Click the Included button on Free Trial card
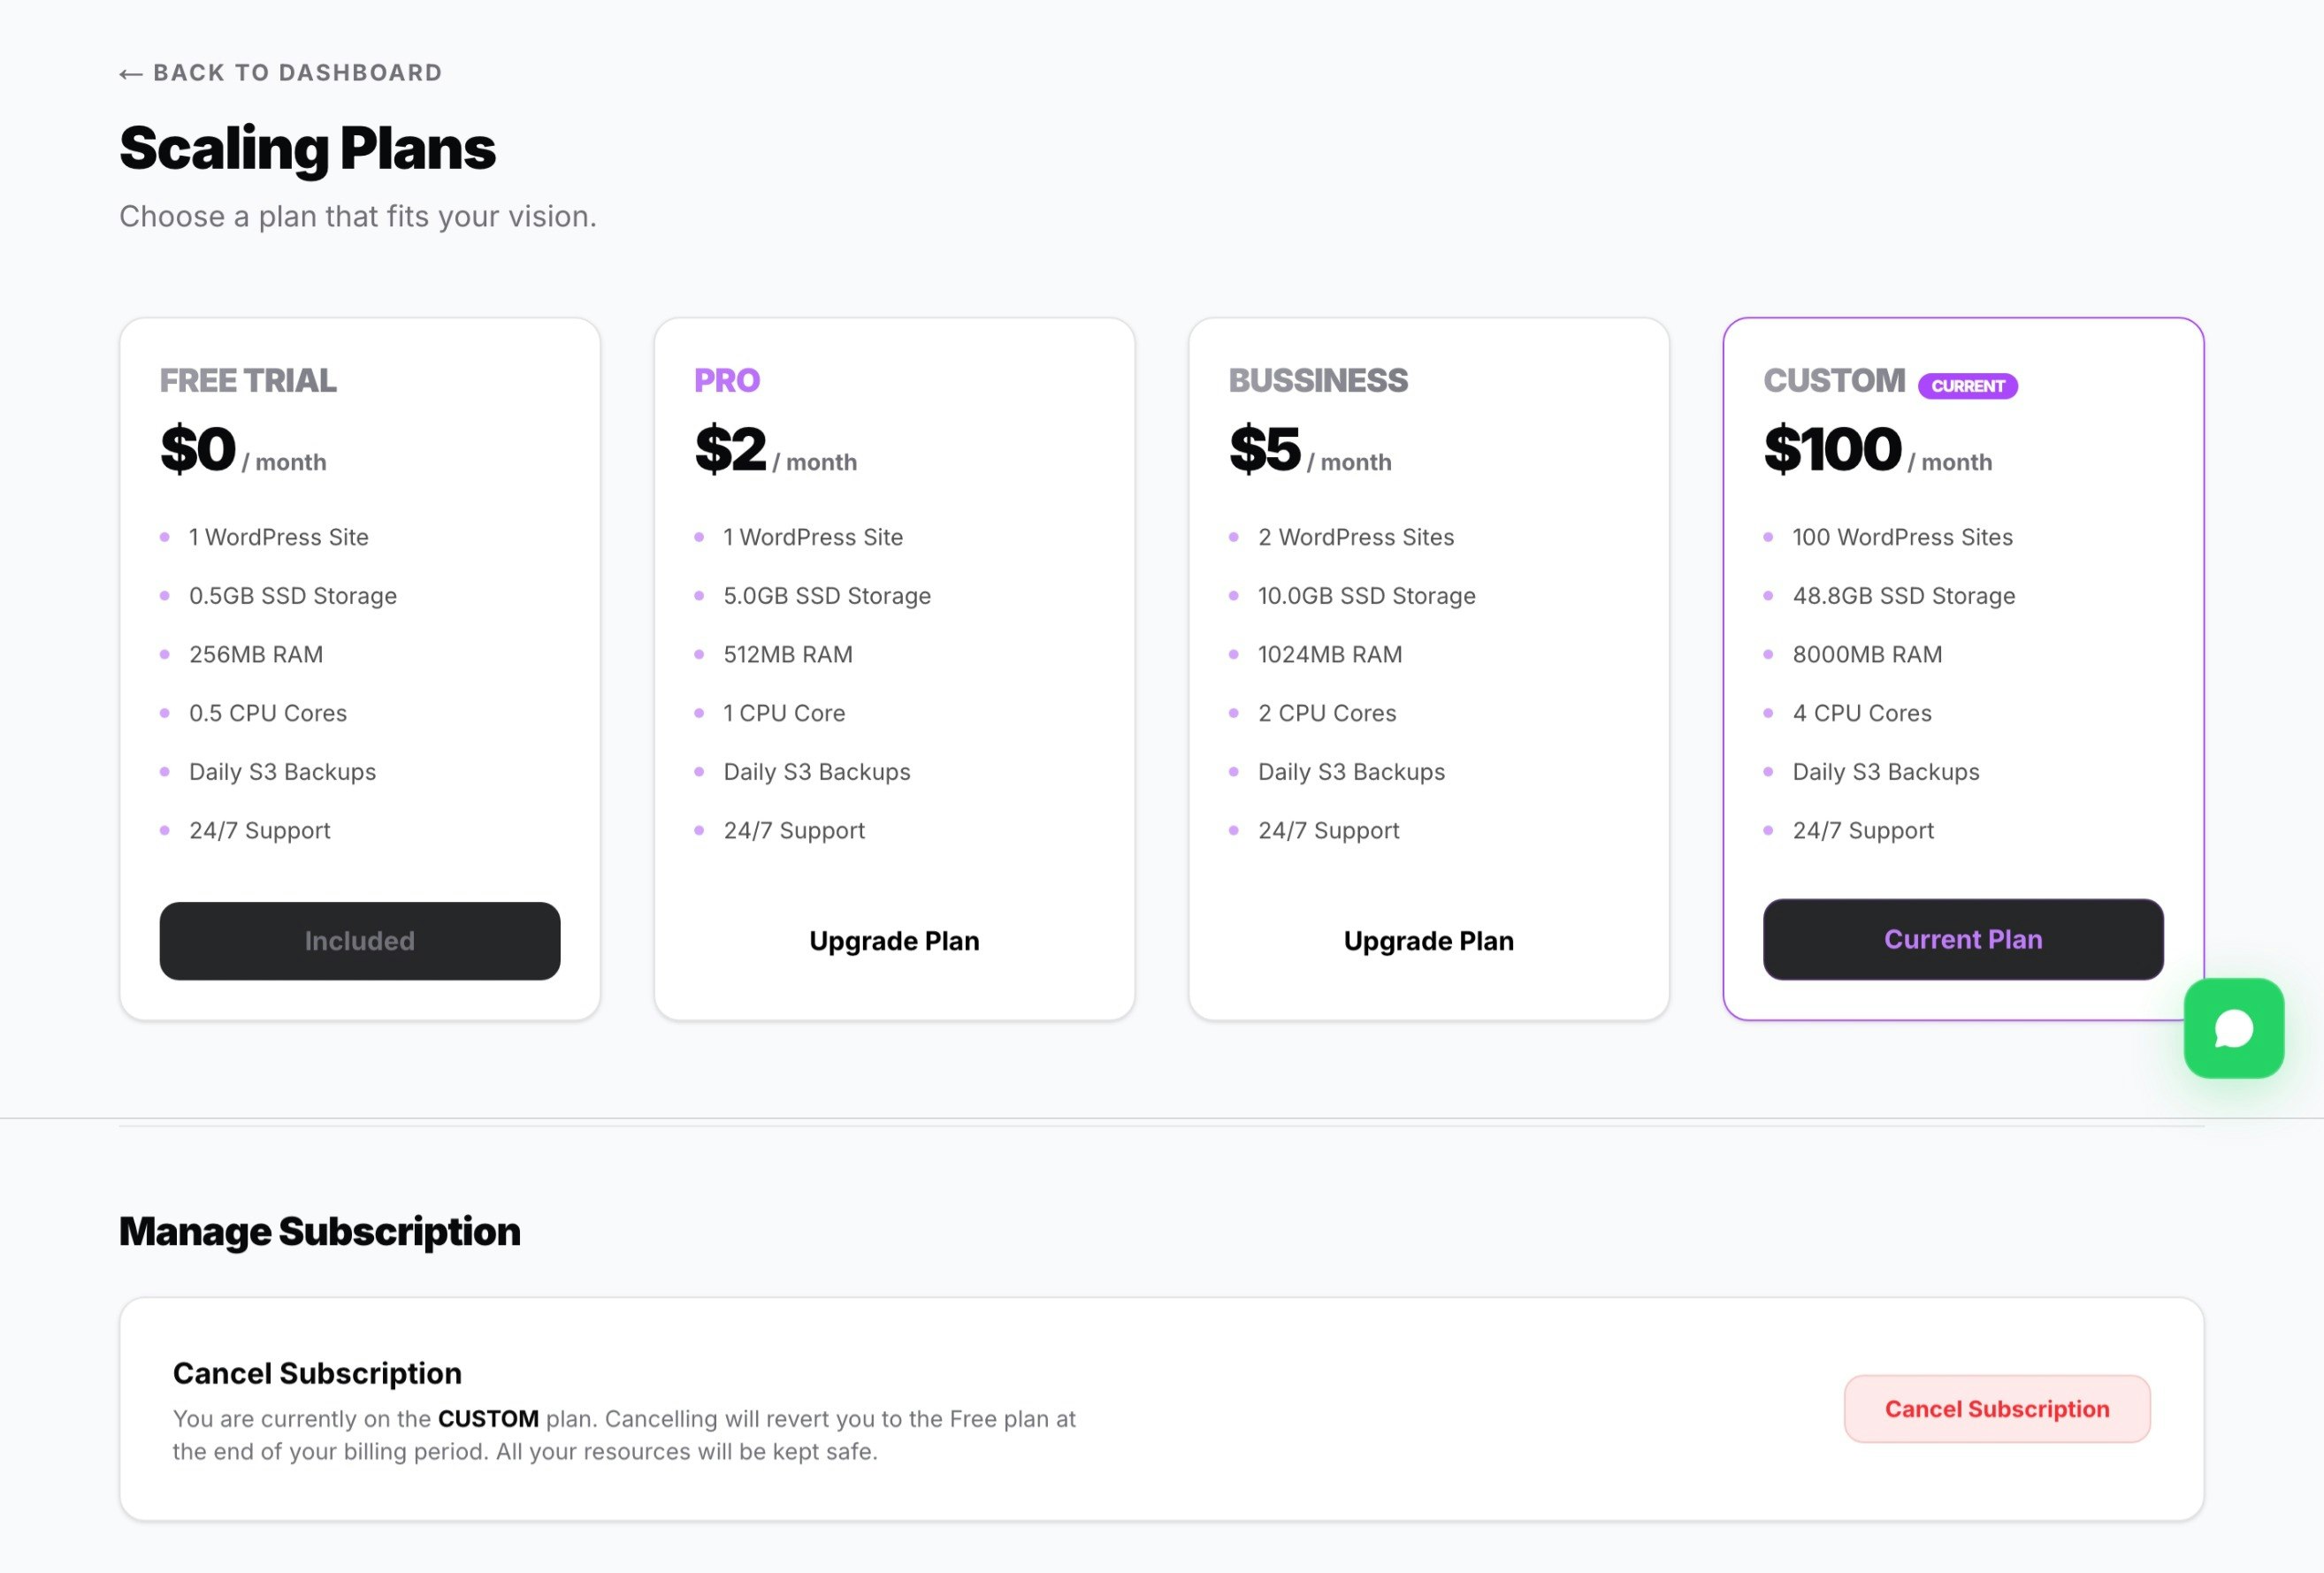 tap(359, 940)
